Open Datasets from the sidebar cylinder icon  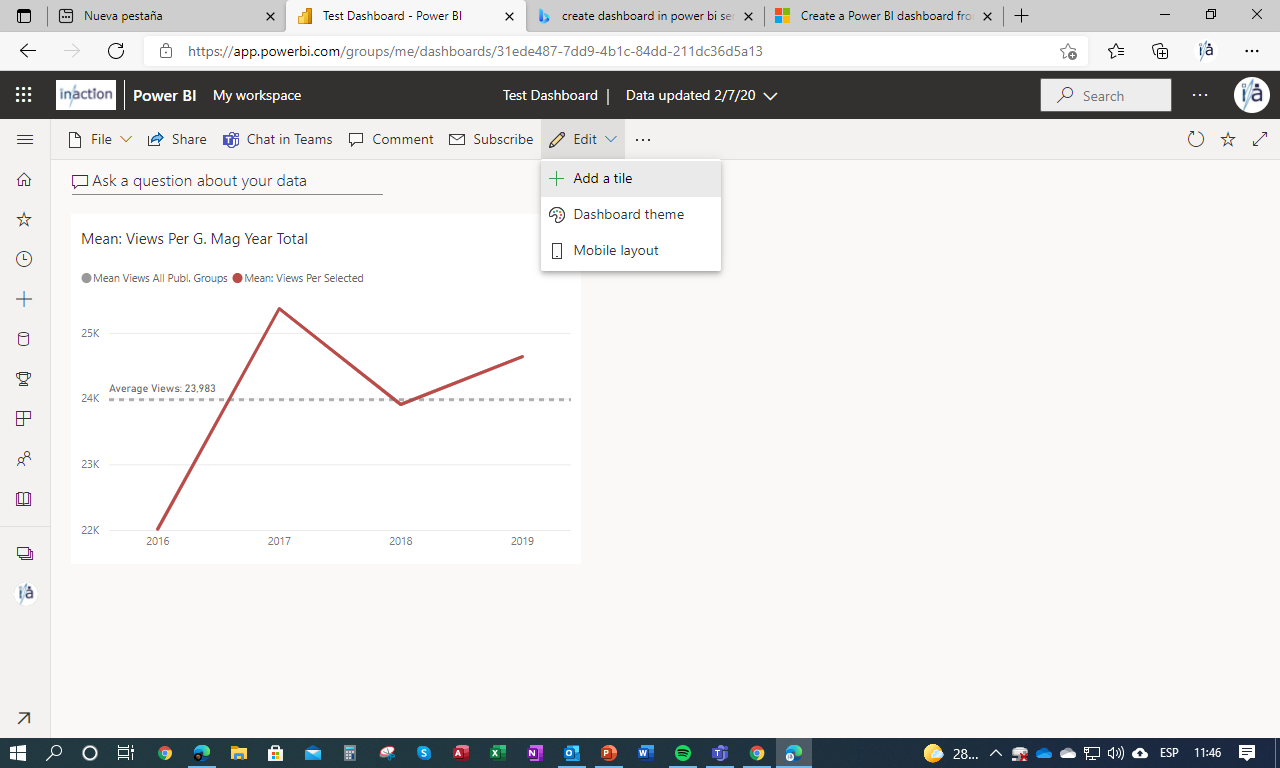click(25, 339)
